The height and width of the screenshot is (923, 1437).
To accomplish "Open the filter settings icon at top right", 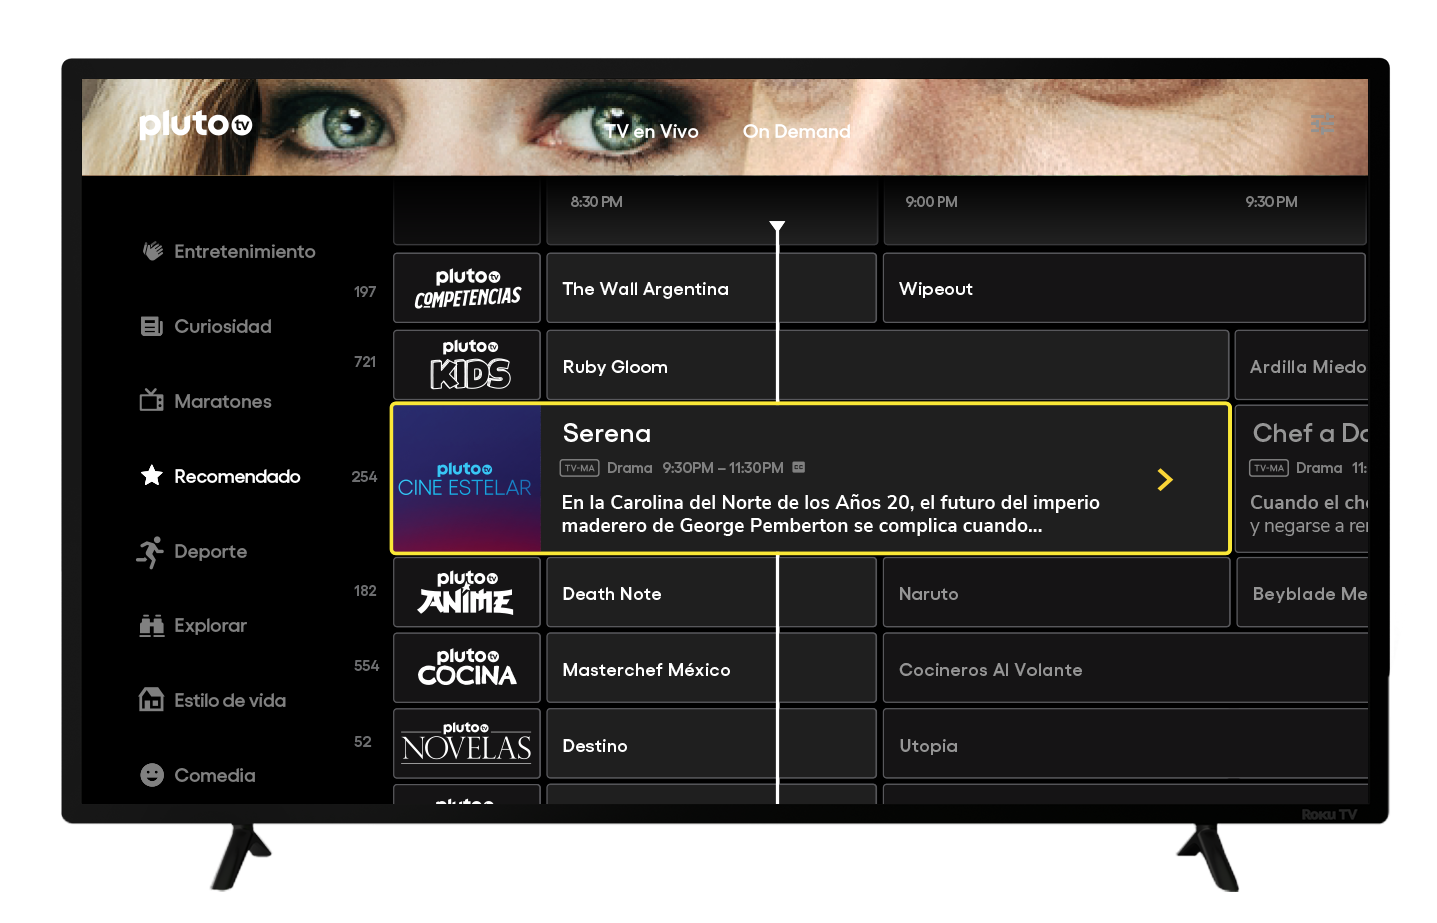I will point(1322,123).
